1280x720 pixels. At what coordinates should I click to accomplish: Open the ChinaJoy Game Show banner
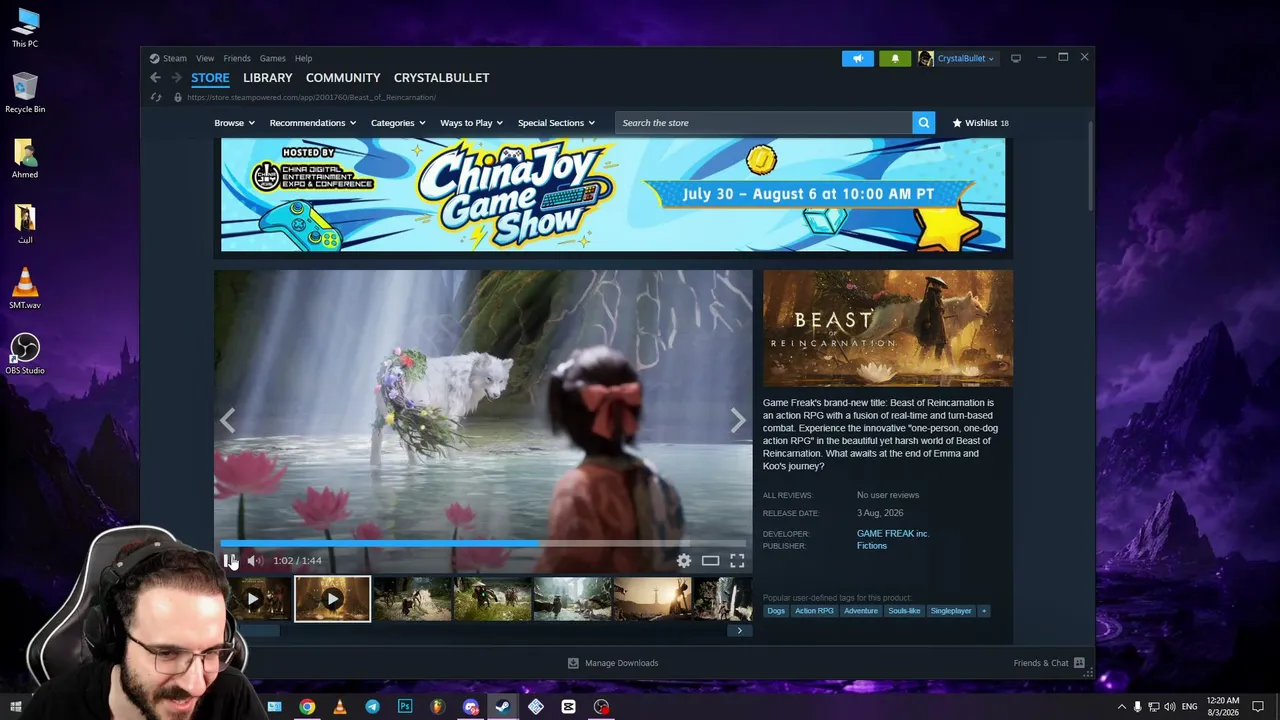point(613,194)
